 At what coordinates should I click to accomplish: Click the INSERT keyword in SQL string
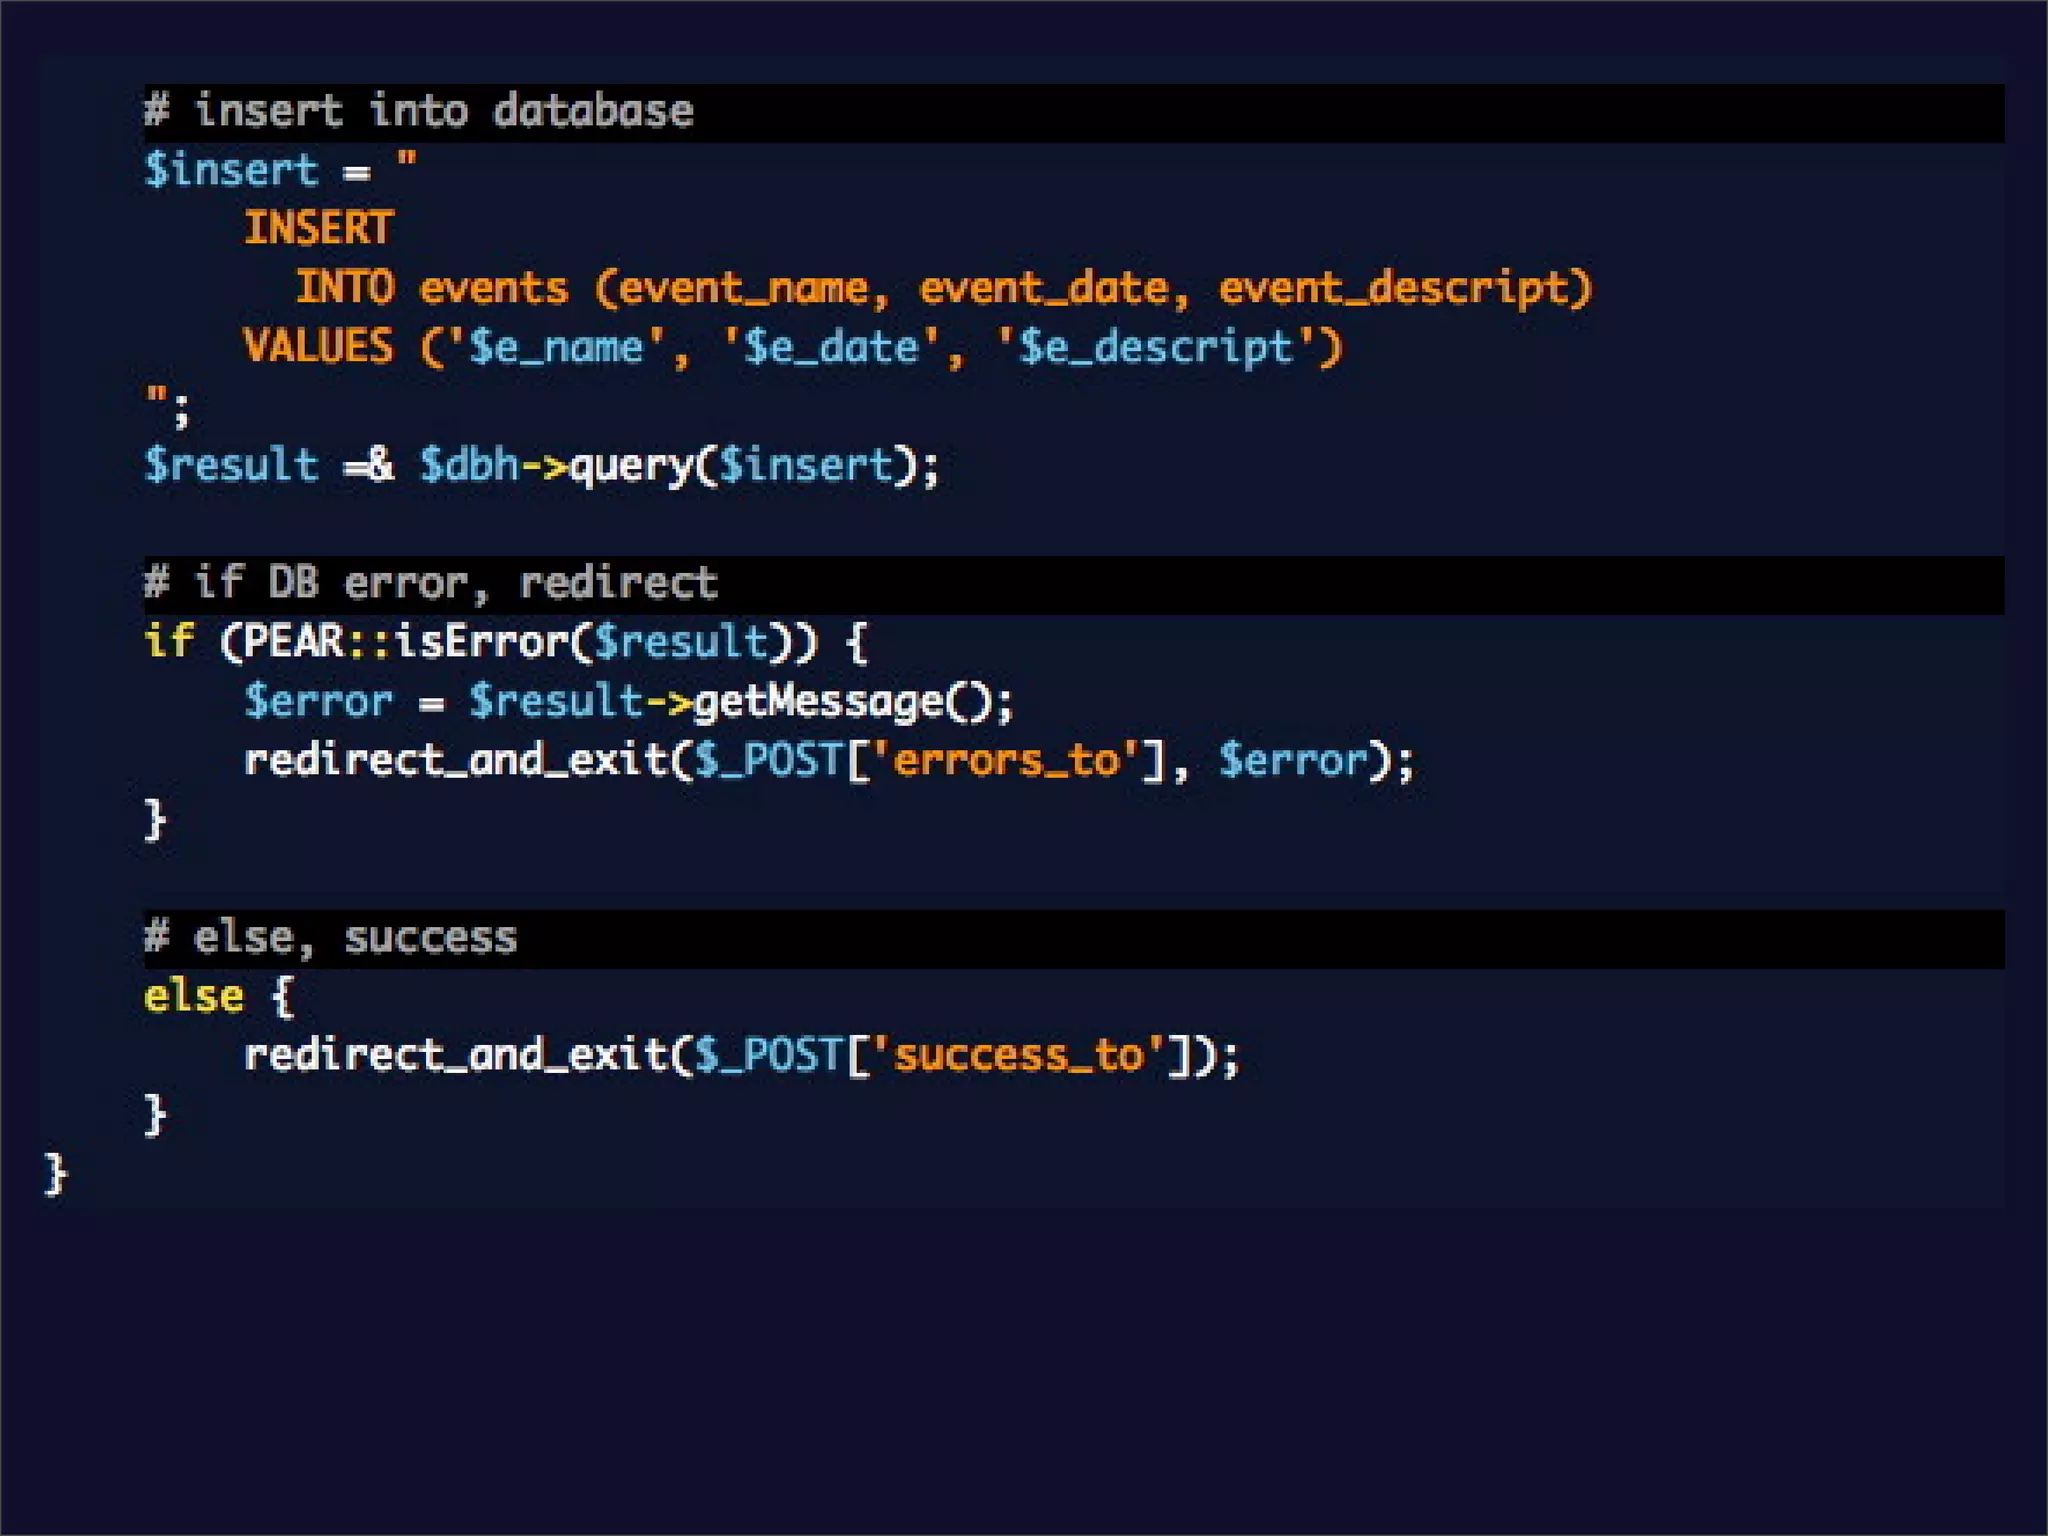pos(319,229)
